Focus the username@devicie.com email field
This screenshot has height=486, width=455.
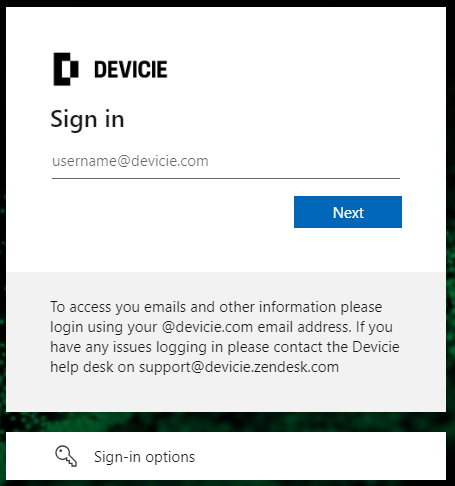point(226,161)
